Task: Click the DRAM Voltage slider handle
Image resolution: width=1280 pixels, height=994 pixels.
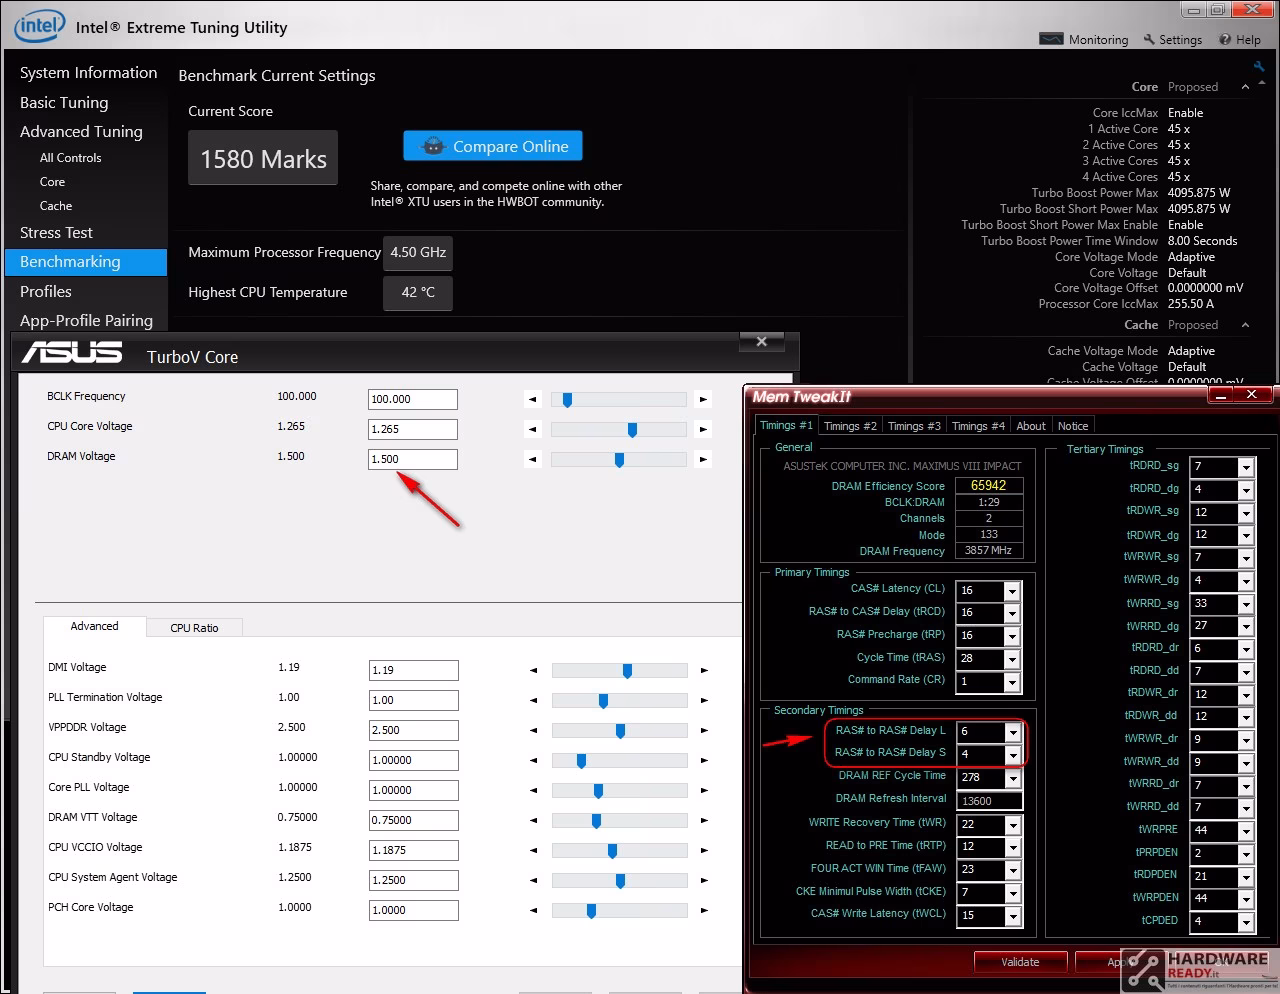Action: pos(619,459)
